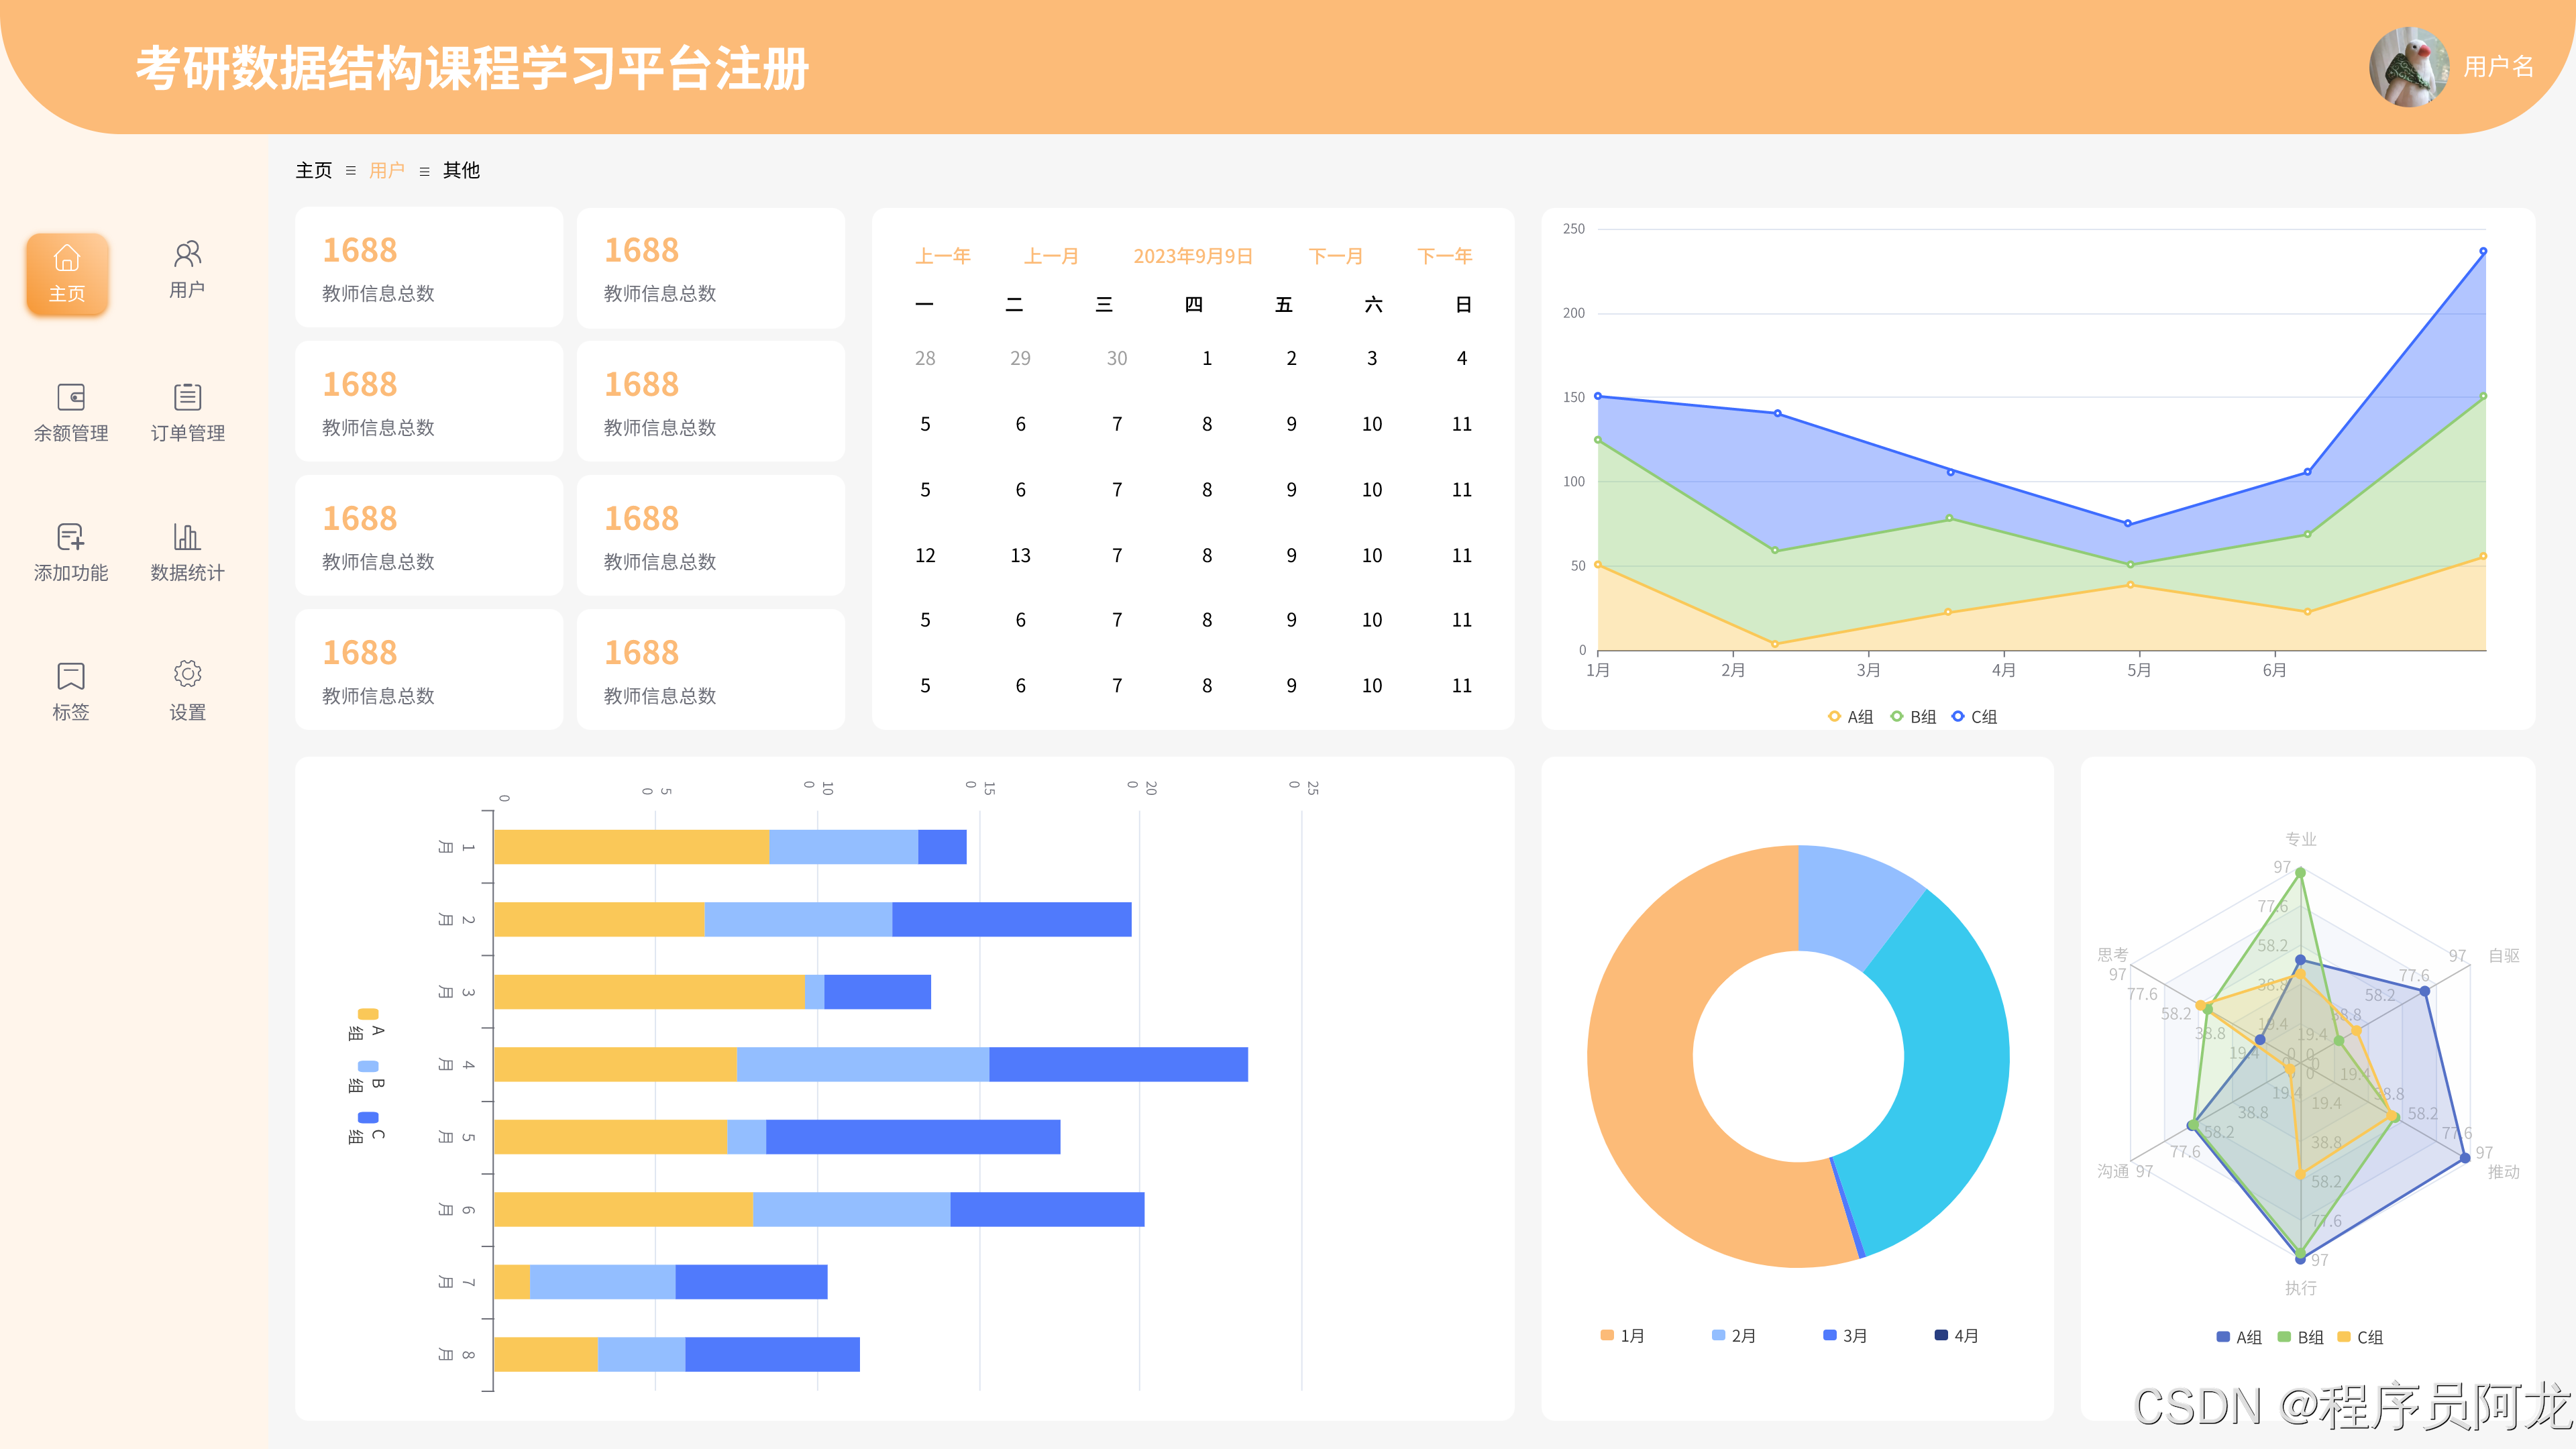Click 用户 in the breadcrumb
2576x1449 pixels.
pyautogui.click(x=386, y=170)
